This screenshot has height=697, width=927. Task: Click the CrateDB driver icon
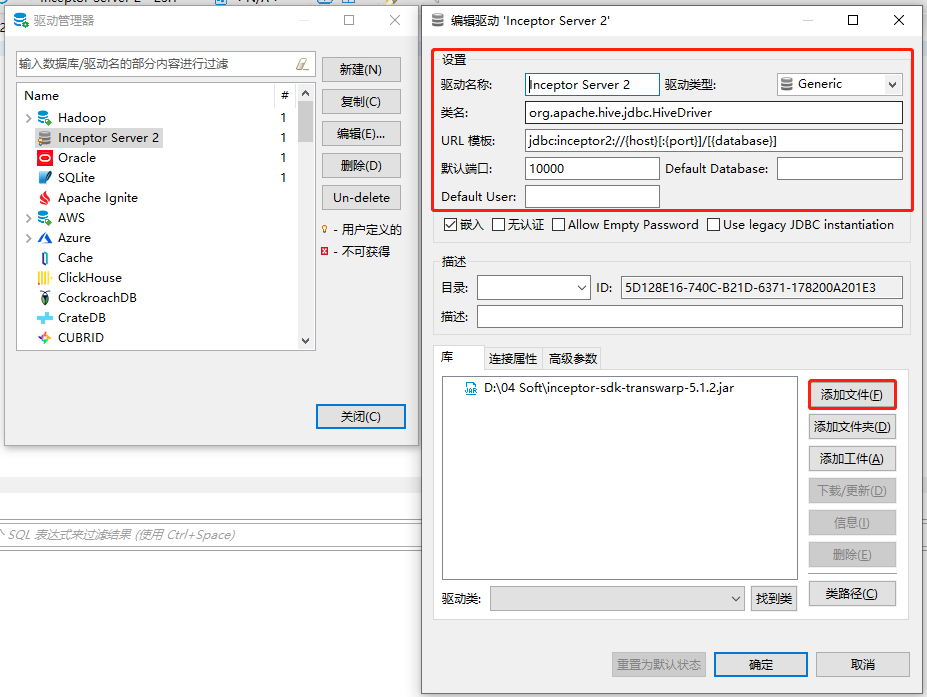coord(44,318)
